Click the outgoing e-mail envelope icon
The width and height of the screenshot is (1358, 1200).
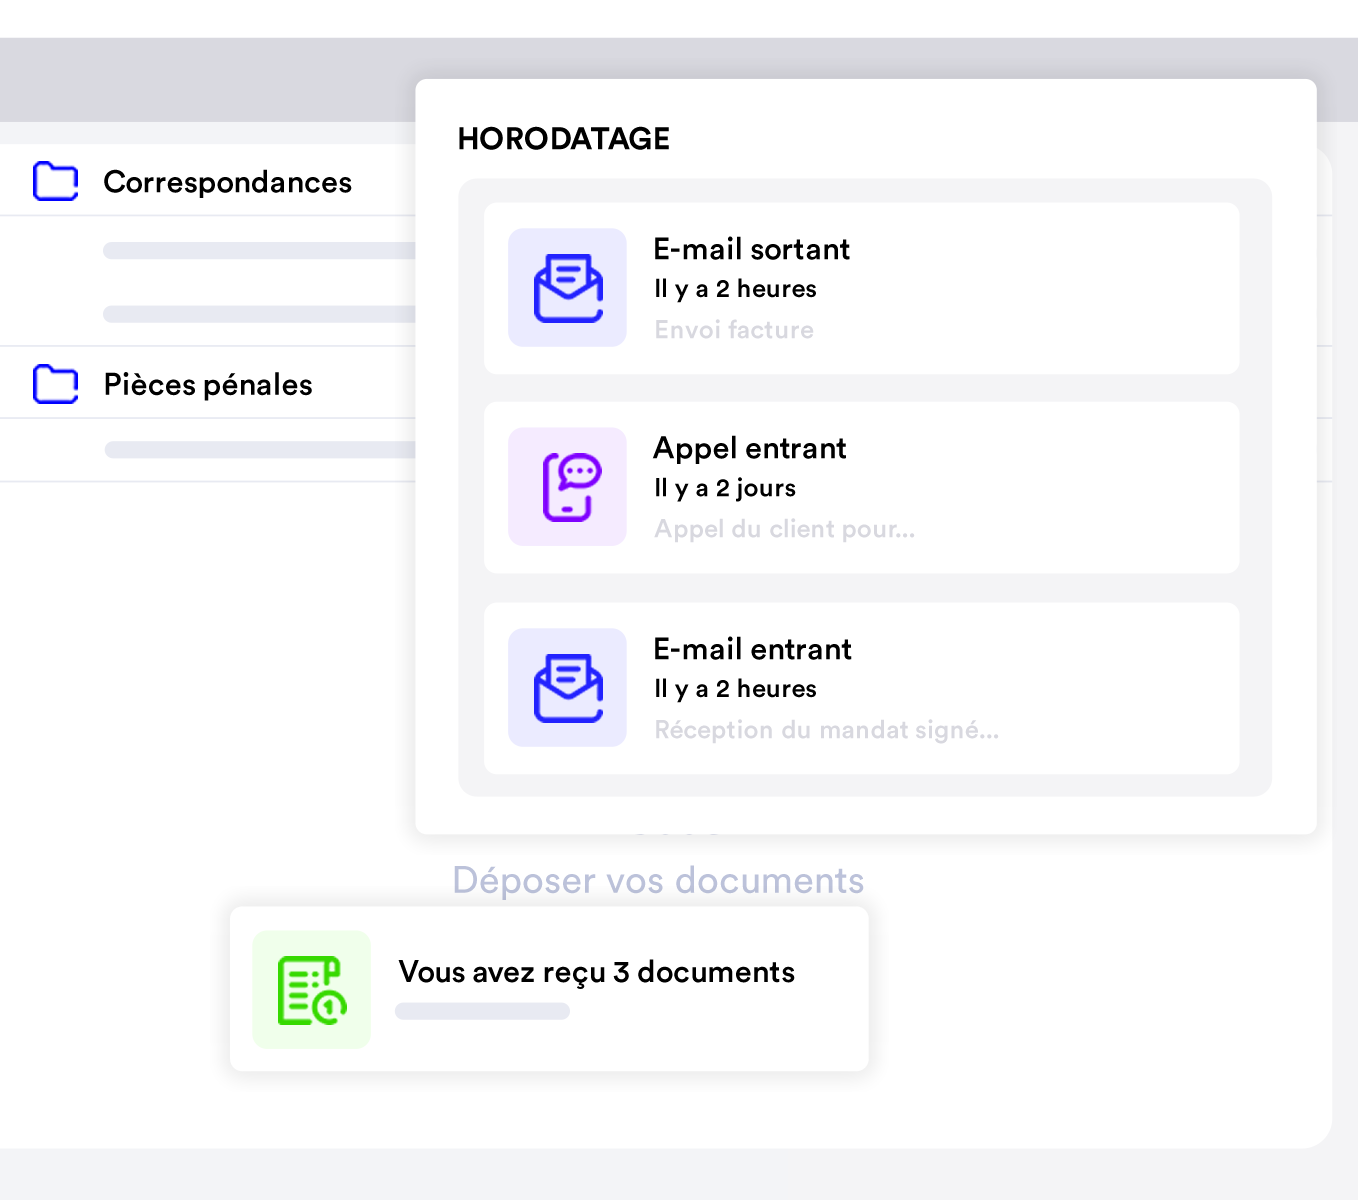[x=567, y=288]
